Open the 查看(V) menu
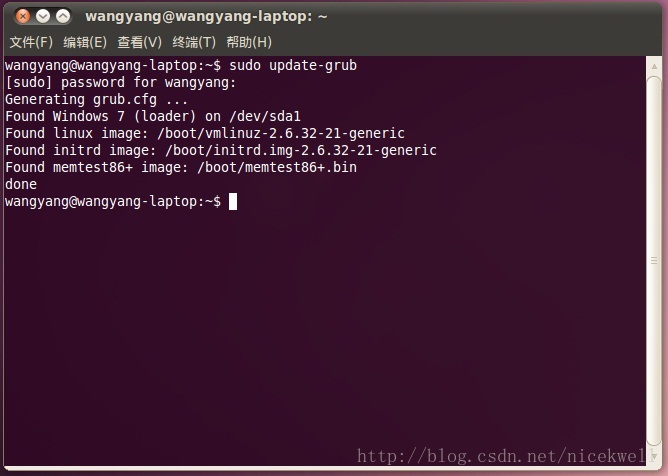668x476 pixels. 139,42
